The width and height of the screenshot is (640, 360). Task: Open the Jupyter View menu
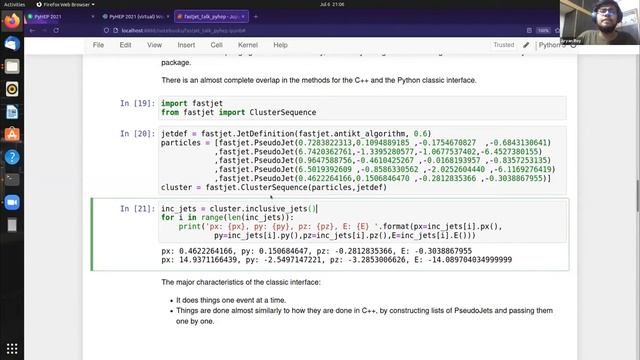(154, 45)
